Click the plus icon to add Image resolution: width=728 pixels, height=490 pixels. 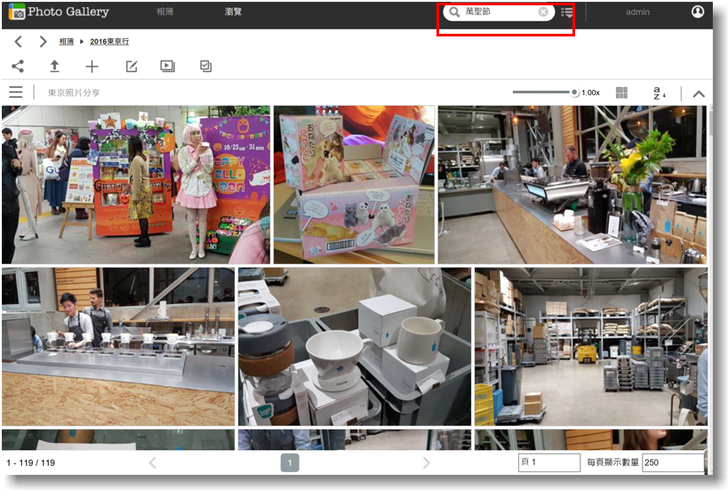tap(92, 66)
